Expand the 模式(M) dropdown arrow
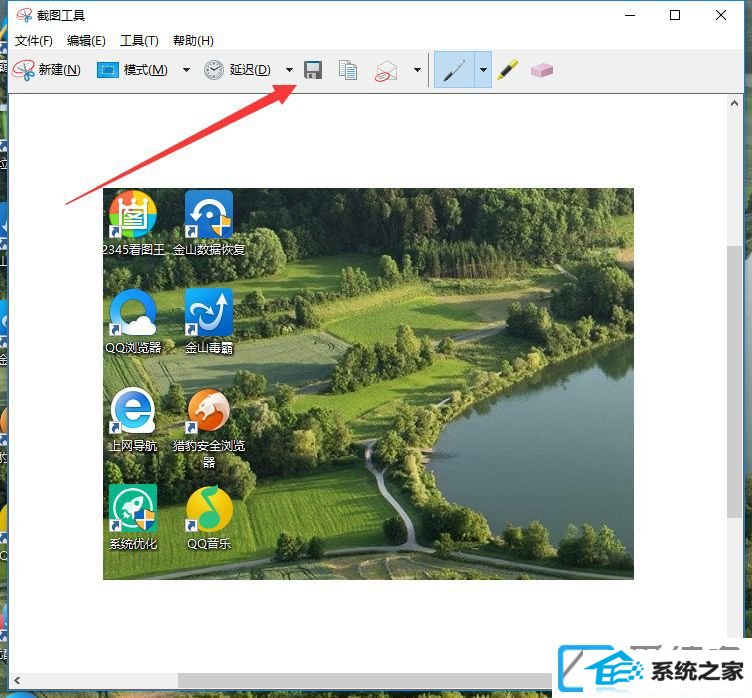The image size is (752, 698). 187,70
